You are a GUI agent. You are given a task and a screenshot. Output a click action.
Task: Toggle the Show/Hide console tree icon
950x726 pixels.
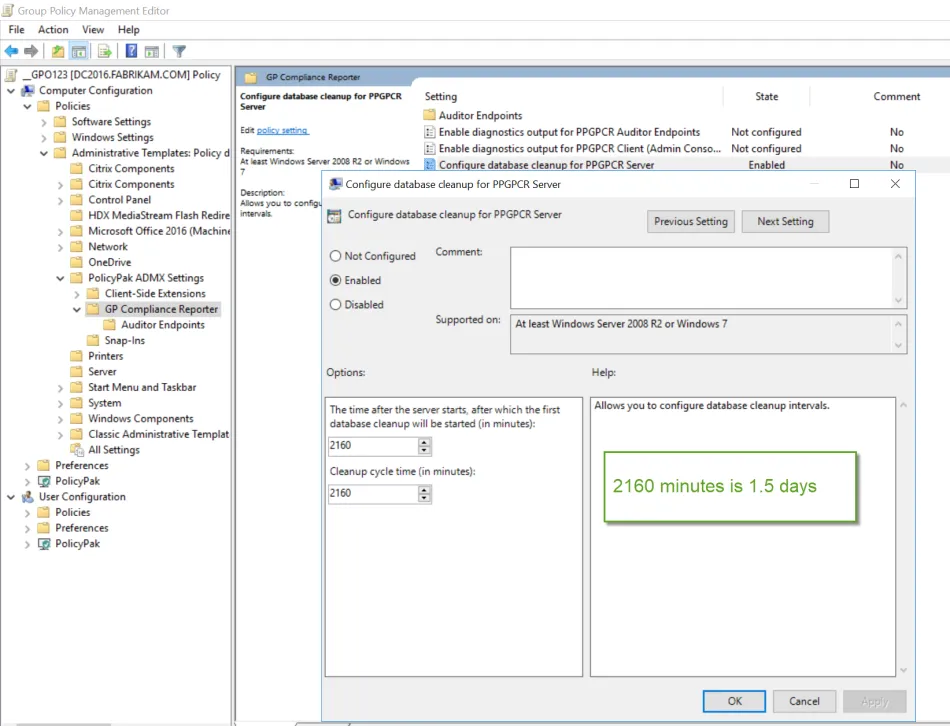[x=79, y=52]
